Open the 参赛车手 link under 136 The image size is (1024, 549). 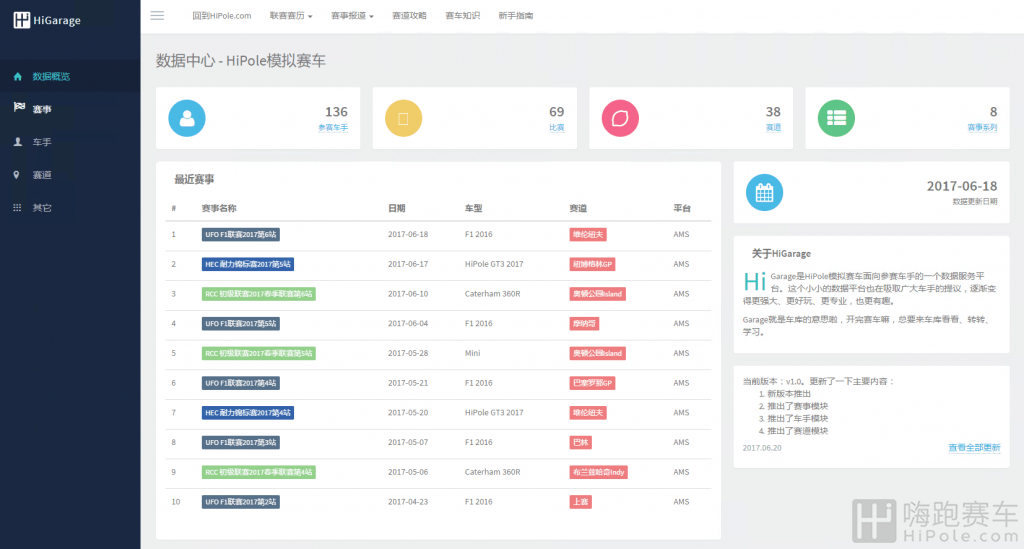point(332,128)
